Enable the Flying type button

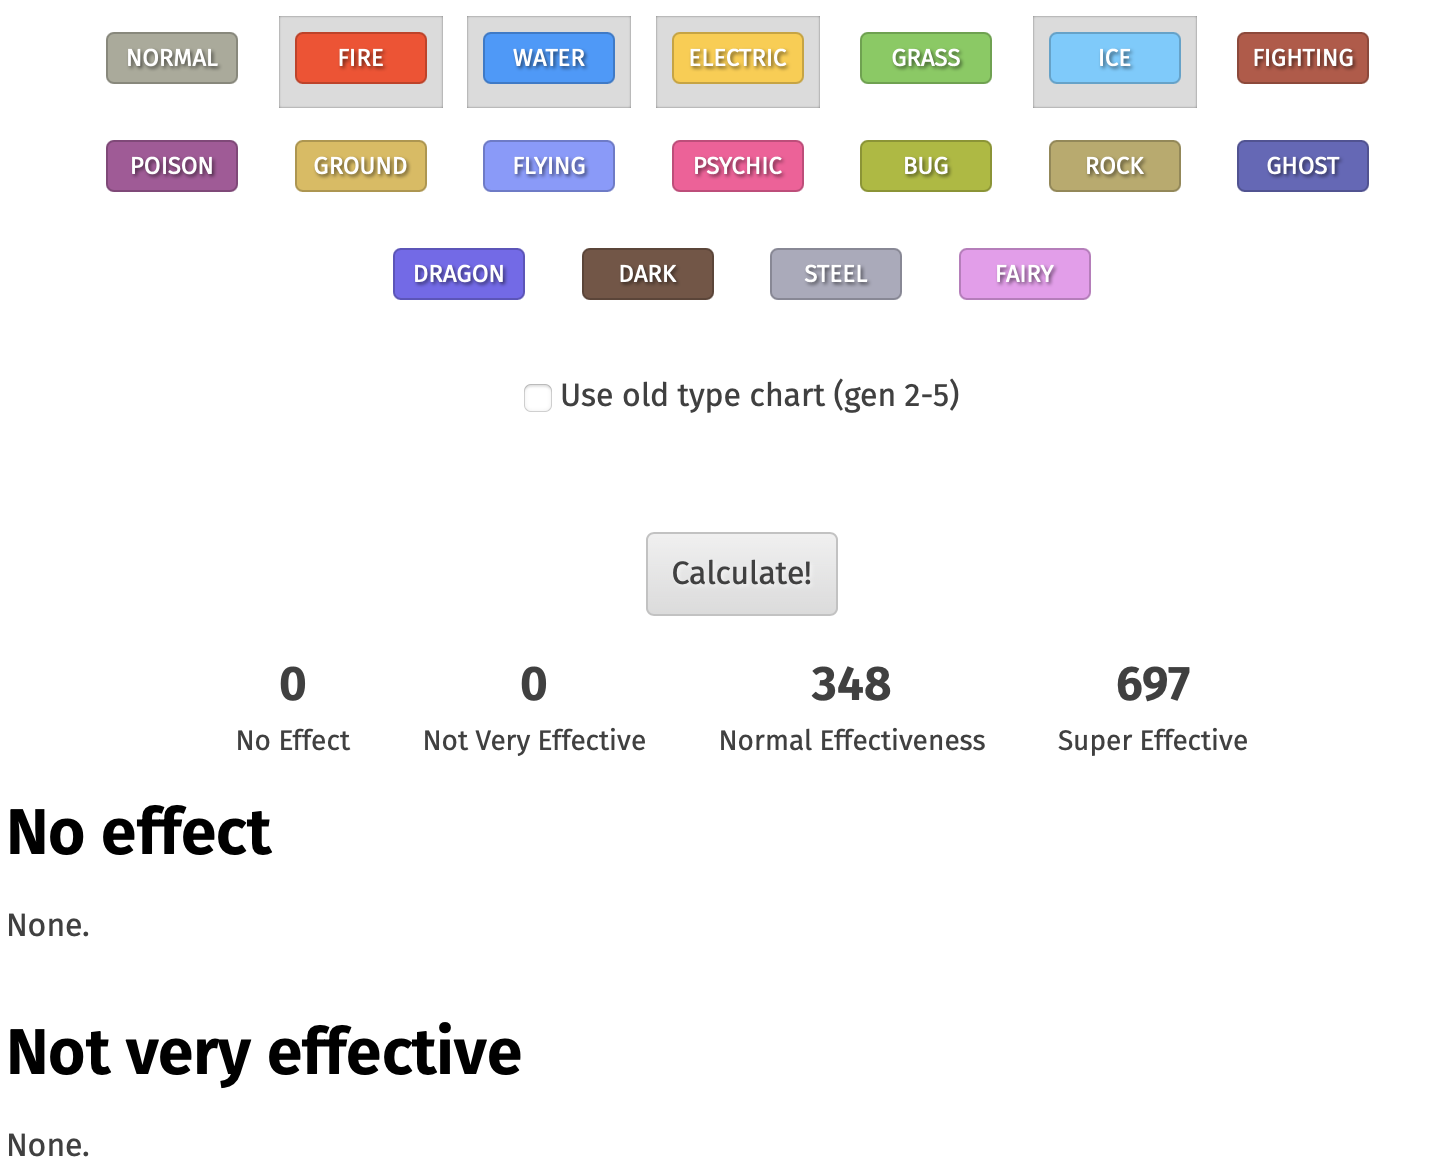coord(549,166)
